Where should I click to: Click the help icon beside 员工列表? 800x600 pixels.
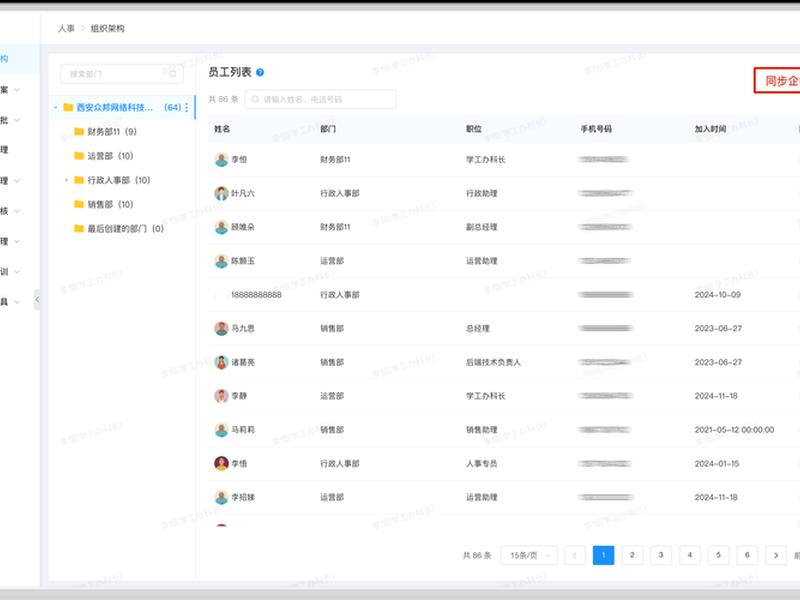(x=260, y=72)
